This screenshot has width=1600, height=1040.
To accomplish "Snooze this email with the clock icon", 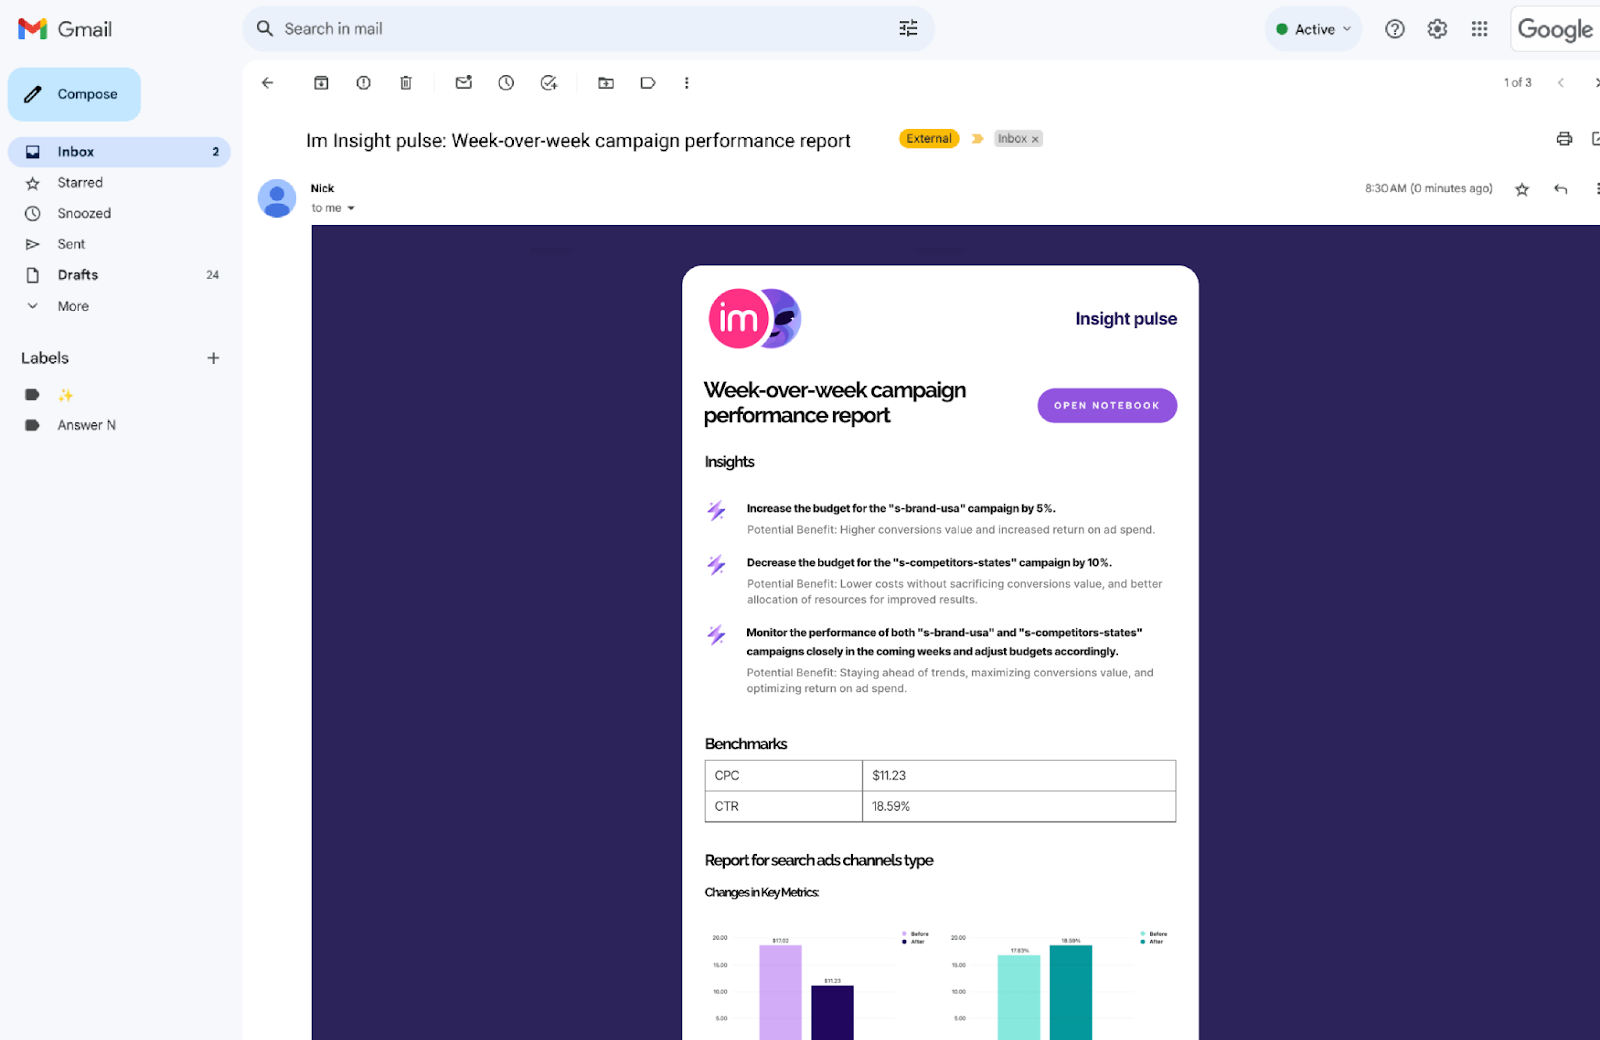I will (506, 83).
